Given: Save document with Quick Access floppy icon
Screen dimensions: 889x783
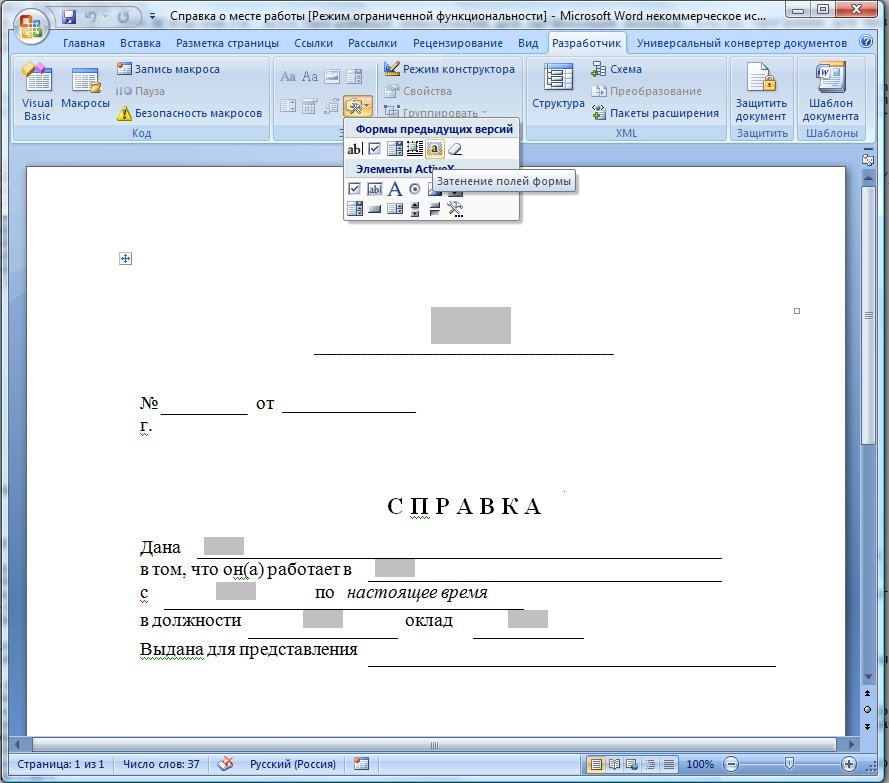Looking at the screenshot, I should point(69,17).
